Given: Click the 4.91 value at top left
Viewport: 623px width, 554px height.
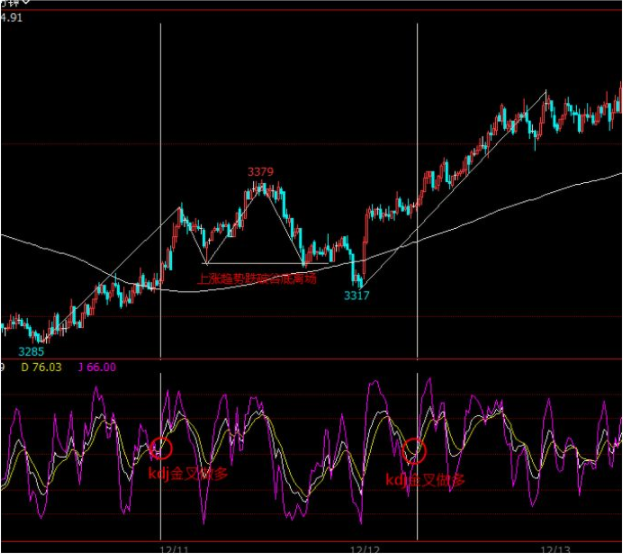Looking at the screenshot, I should tap(12, 18).
